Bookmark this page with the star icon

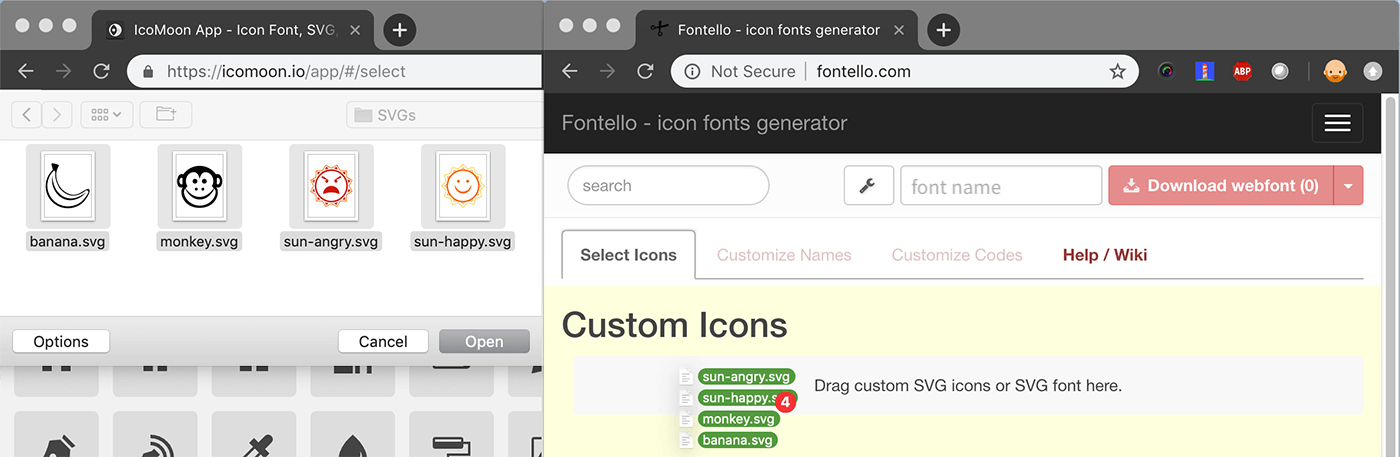pos(1118,71)
